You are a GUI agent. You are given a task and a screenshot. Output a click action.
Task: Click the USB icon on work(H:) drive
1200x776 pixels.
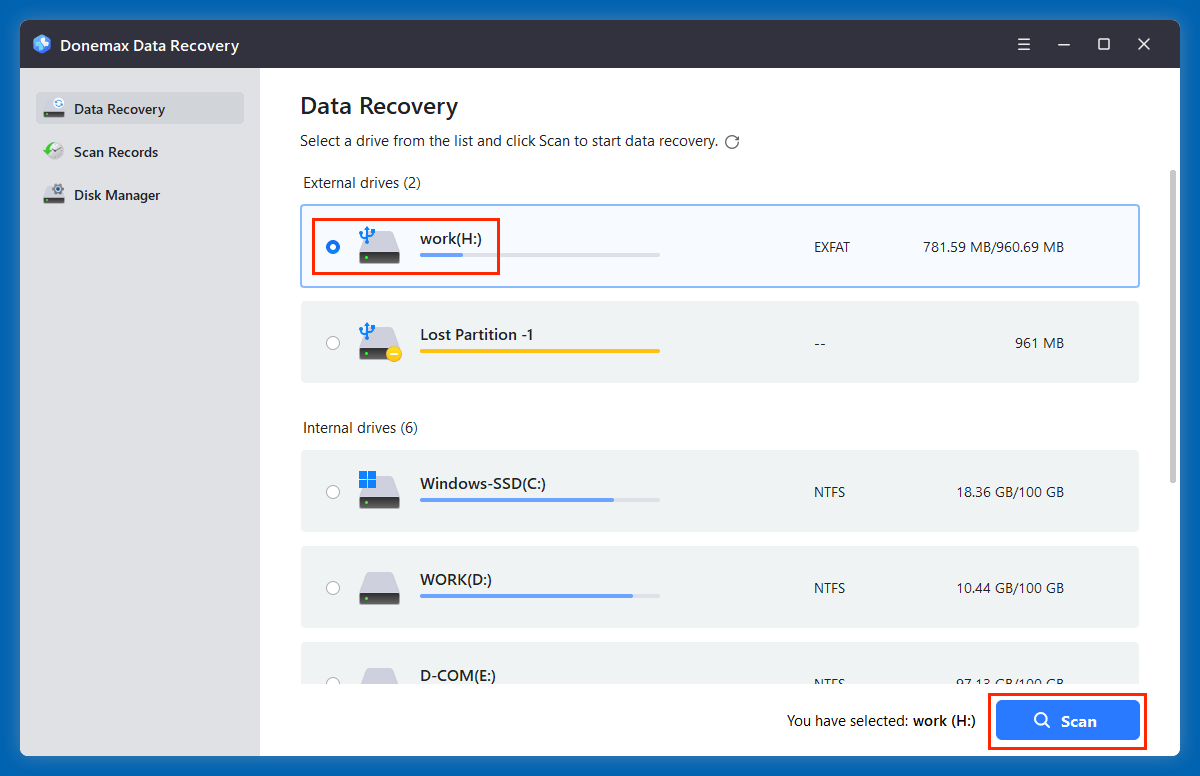pyautogui.click(x=379, y=245)
